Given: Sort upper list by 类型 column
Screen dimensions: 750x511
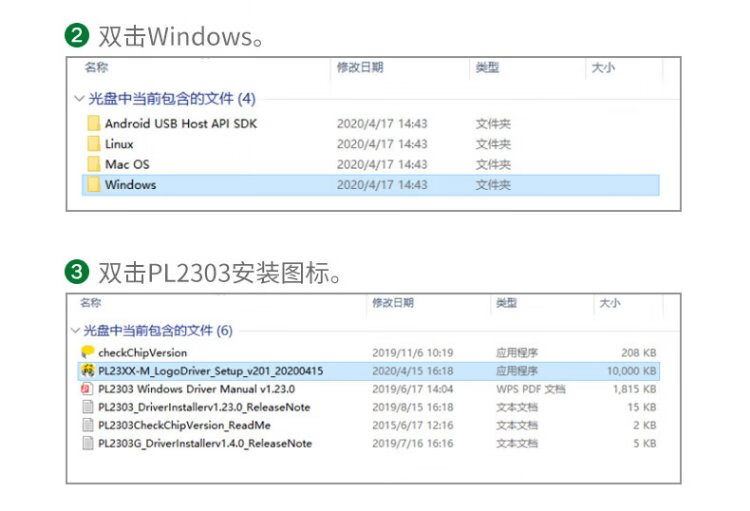Looking at the screenshot, I should [x=487, y=68].
